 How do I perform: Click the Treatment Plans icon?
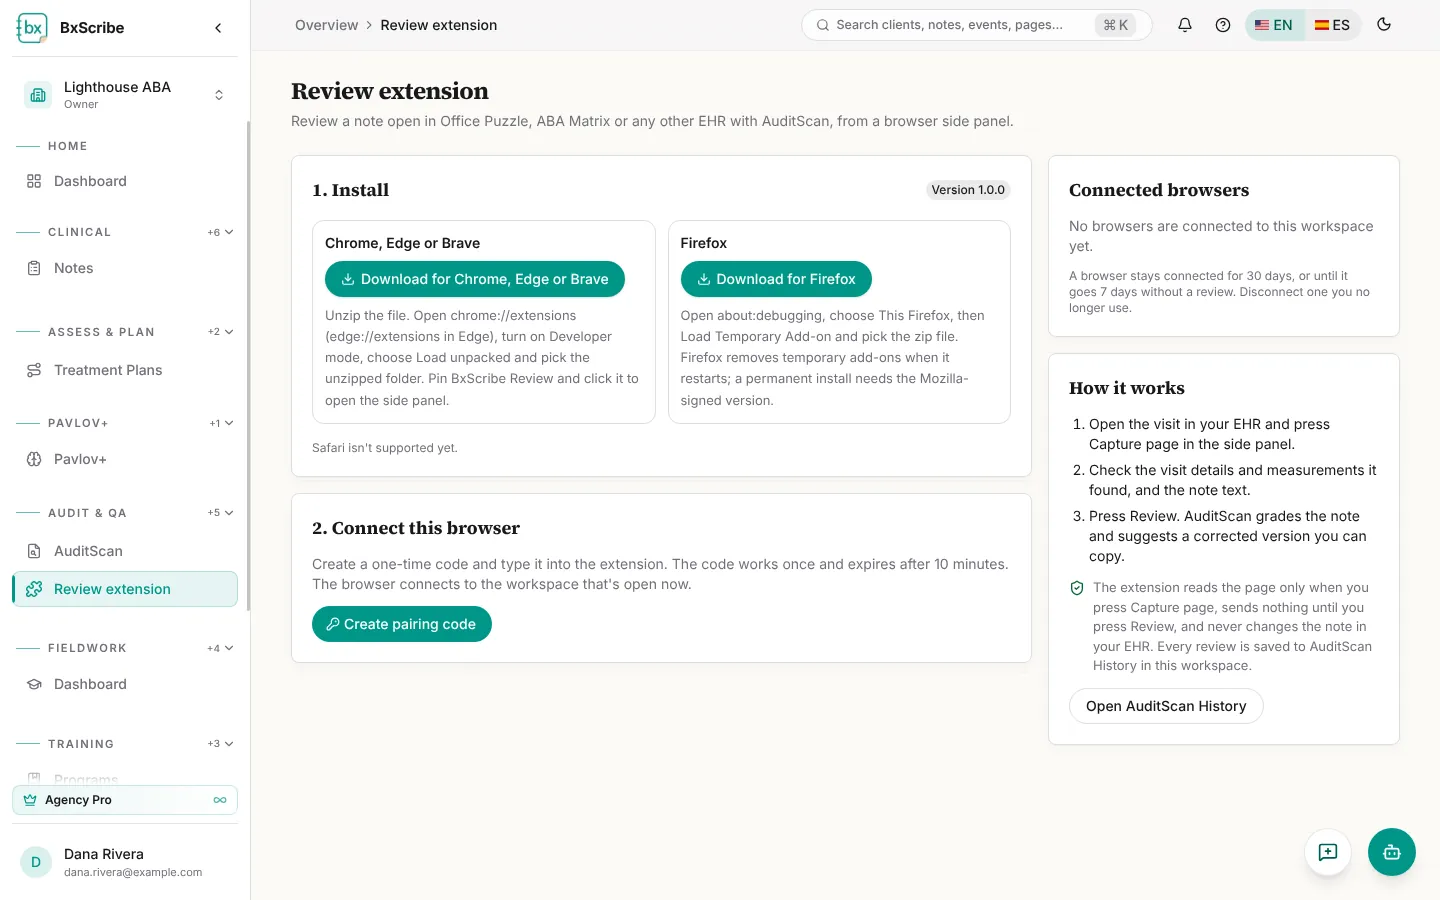pyautogui.click(x=34, y=370)
